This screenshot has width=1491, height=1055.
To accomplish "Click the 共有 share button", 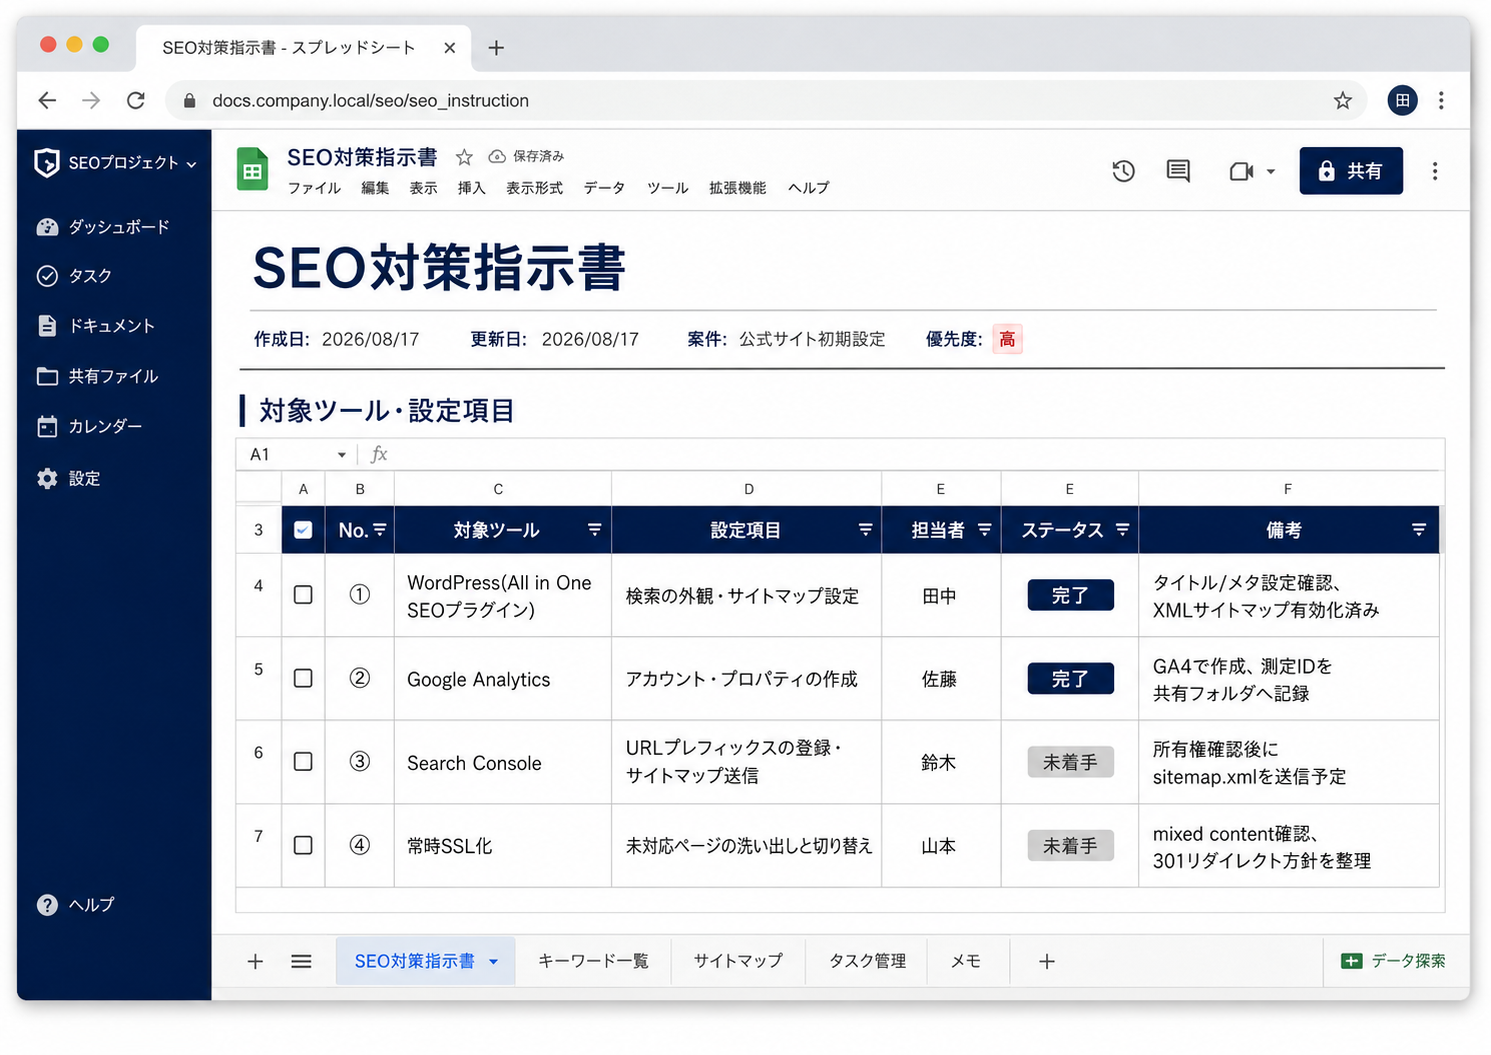I will [1351, 171].
